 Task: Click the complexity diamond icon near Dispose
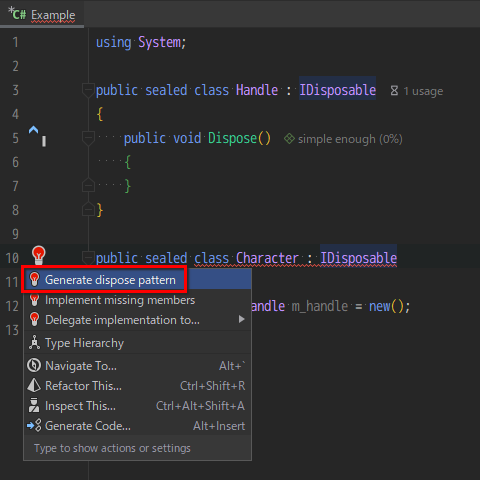pyautogui.click(x=289, y=139)
